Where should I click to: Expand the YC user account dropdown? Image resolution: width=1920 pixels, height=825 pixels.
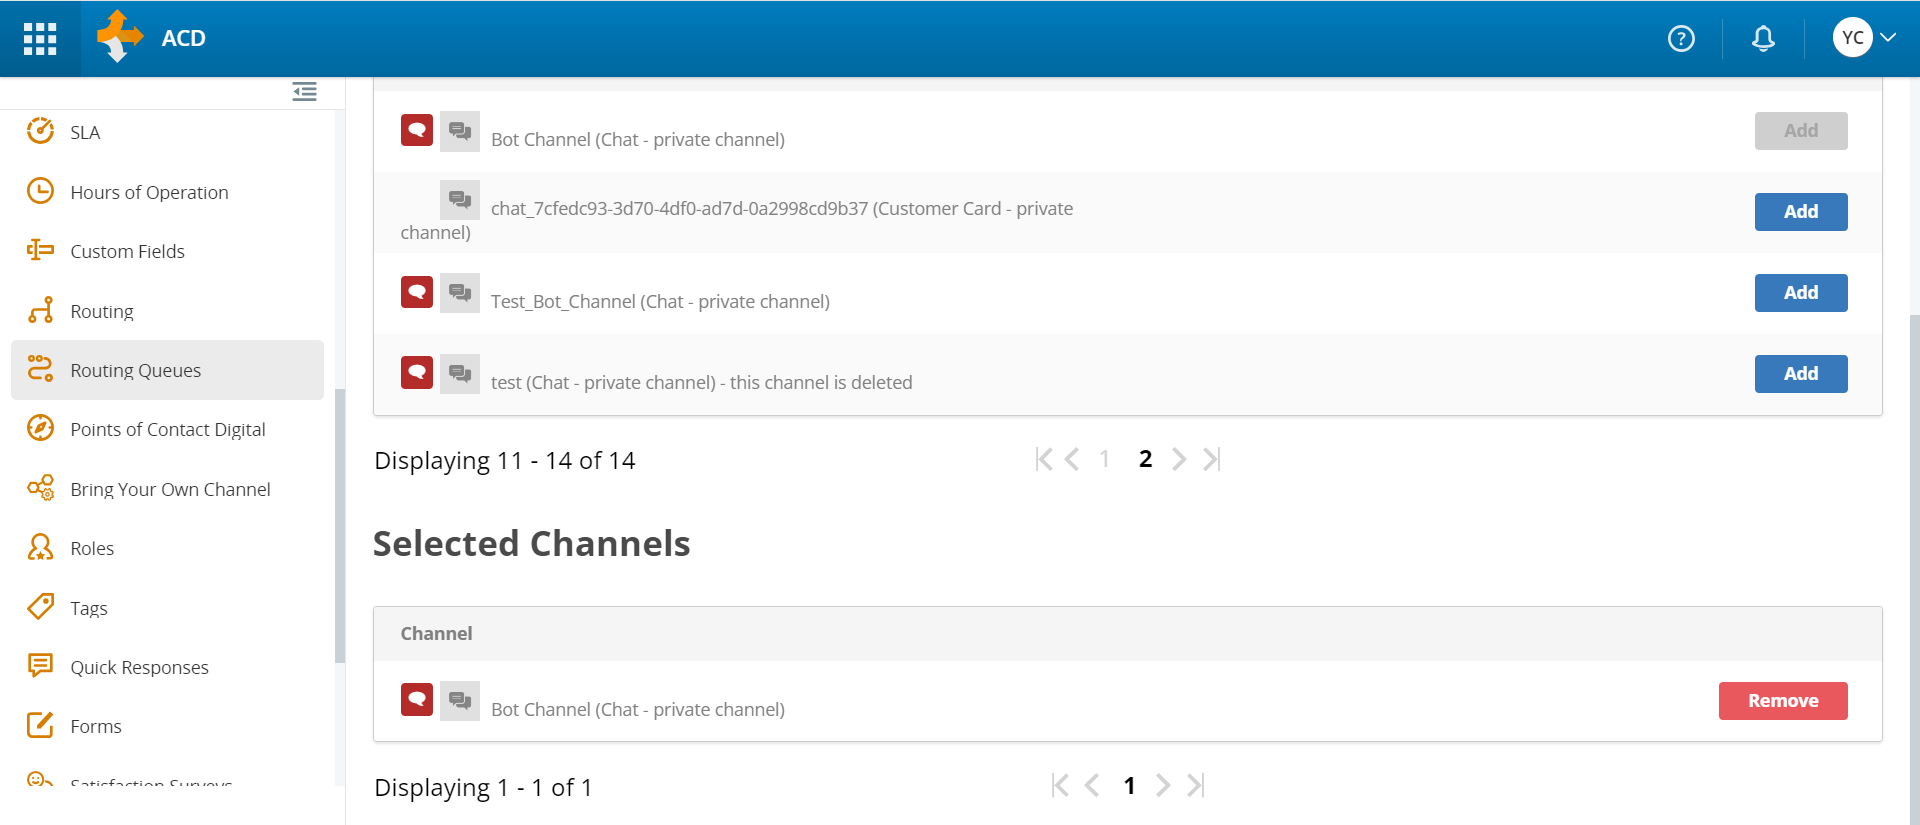point(1865,38)
